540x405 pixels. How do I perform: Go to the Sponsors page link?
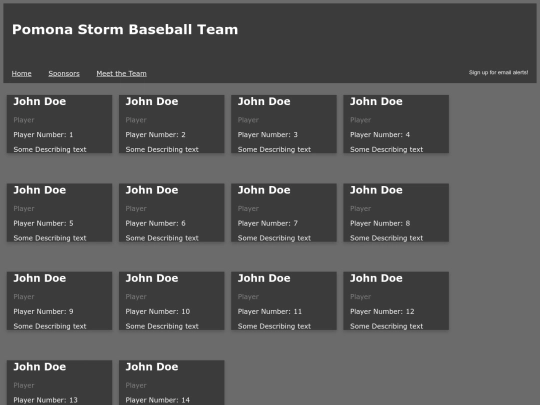[64, 73]
